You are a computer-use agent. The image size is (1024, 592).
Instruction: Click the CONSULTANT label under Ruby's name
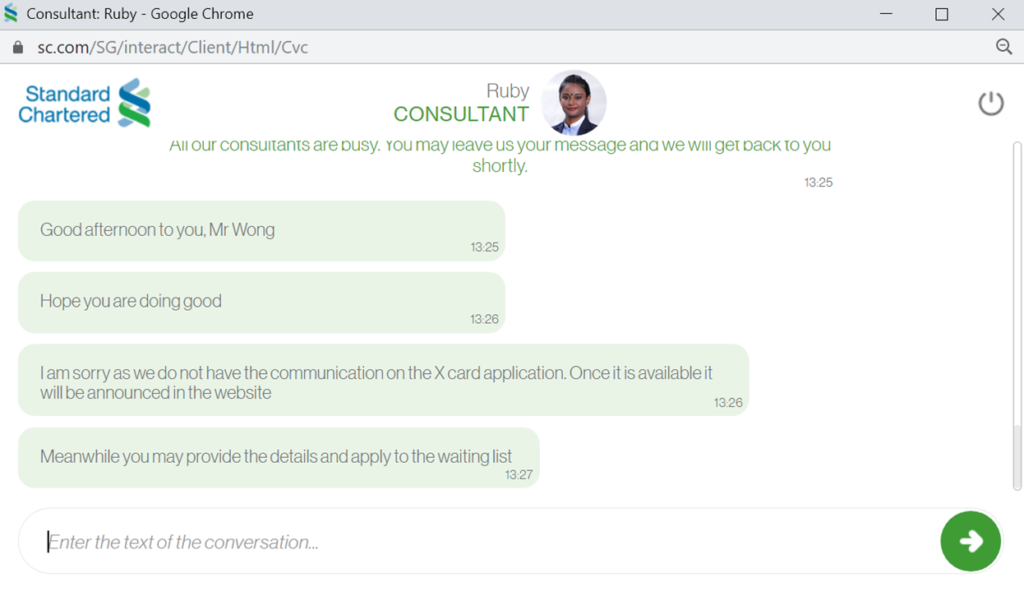tap(461, 114)
